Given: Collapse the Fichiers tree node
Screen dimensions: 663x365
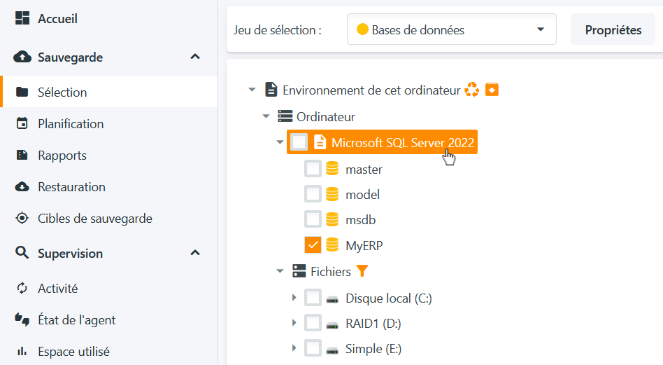Looking at the screenshot, I should point(280,271).
